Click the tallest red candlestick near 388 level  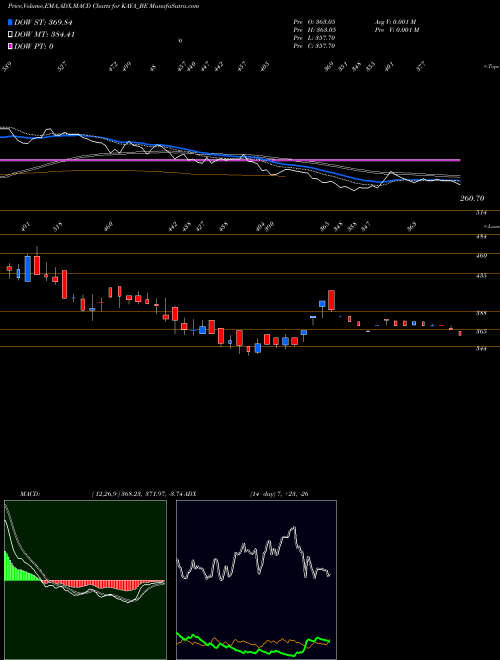332,300
